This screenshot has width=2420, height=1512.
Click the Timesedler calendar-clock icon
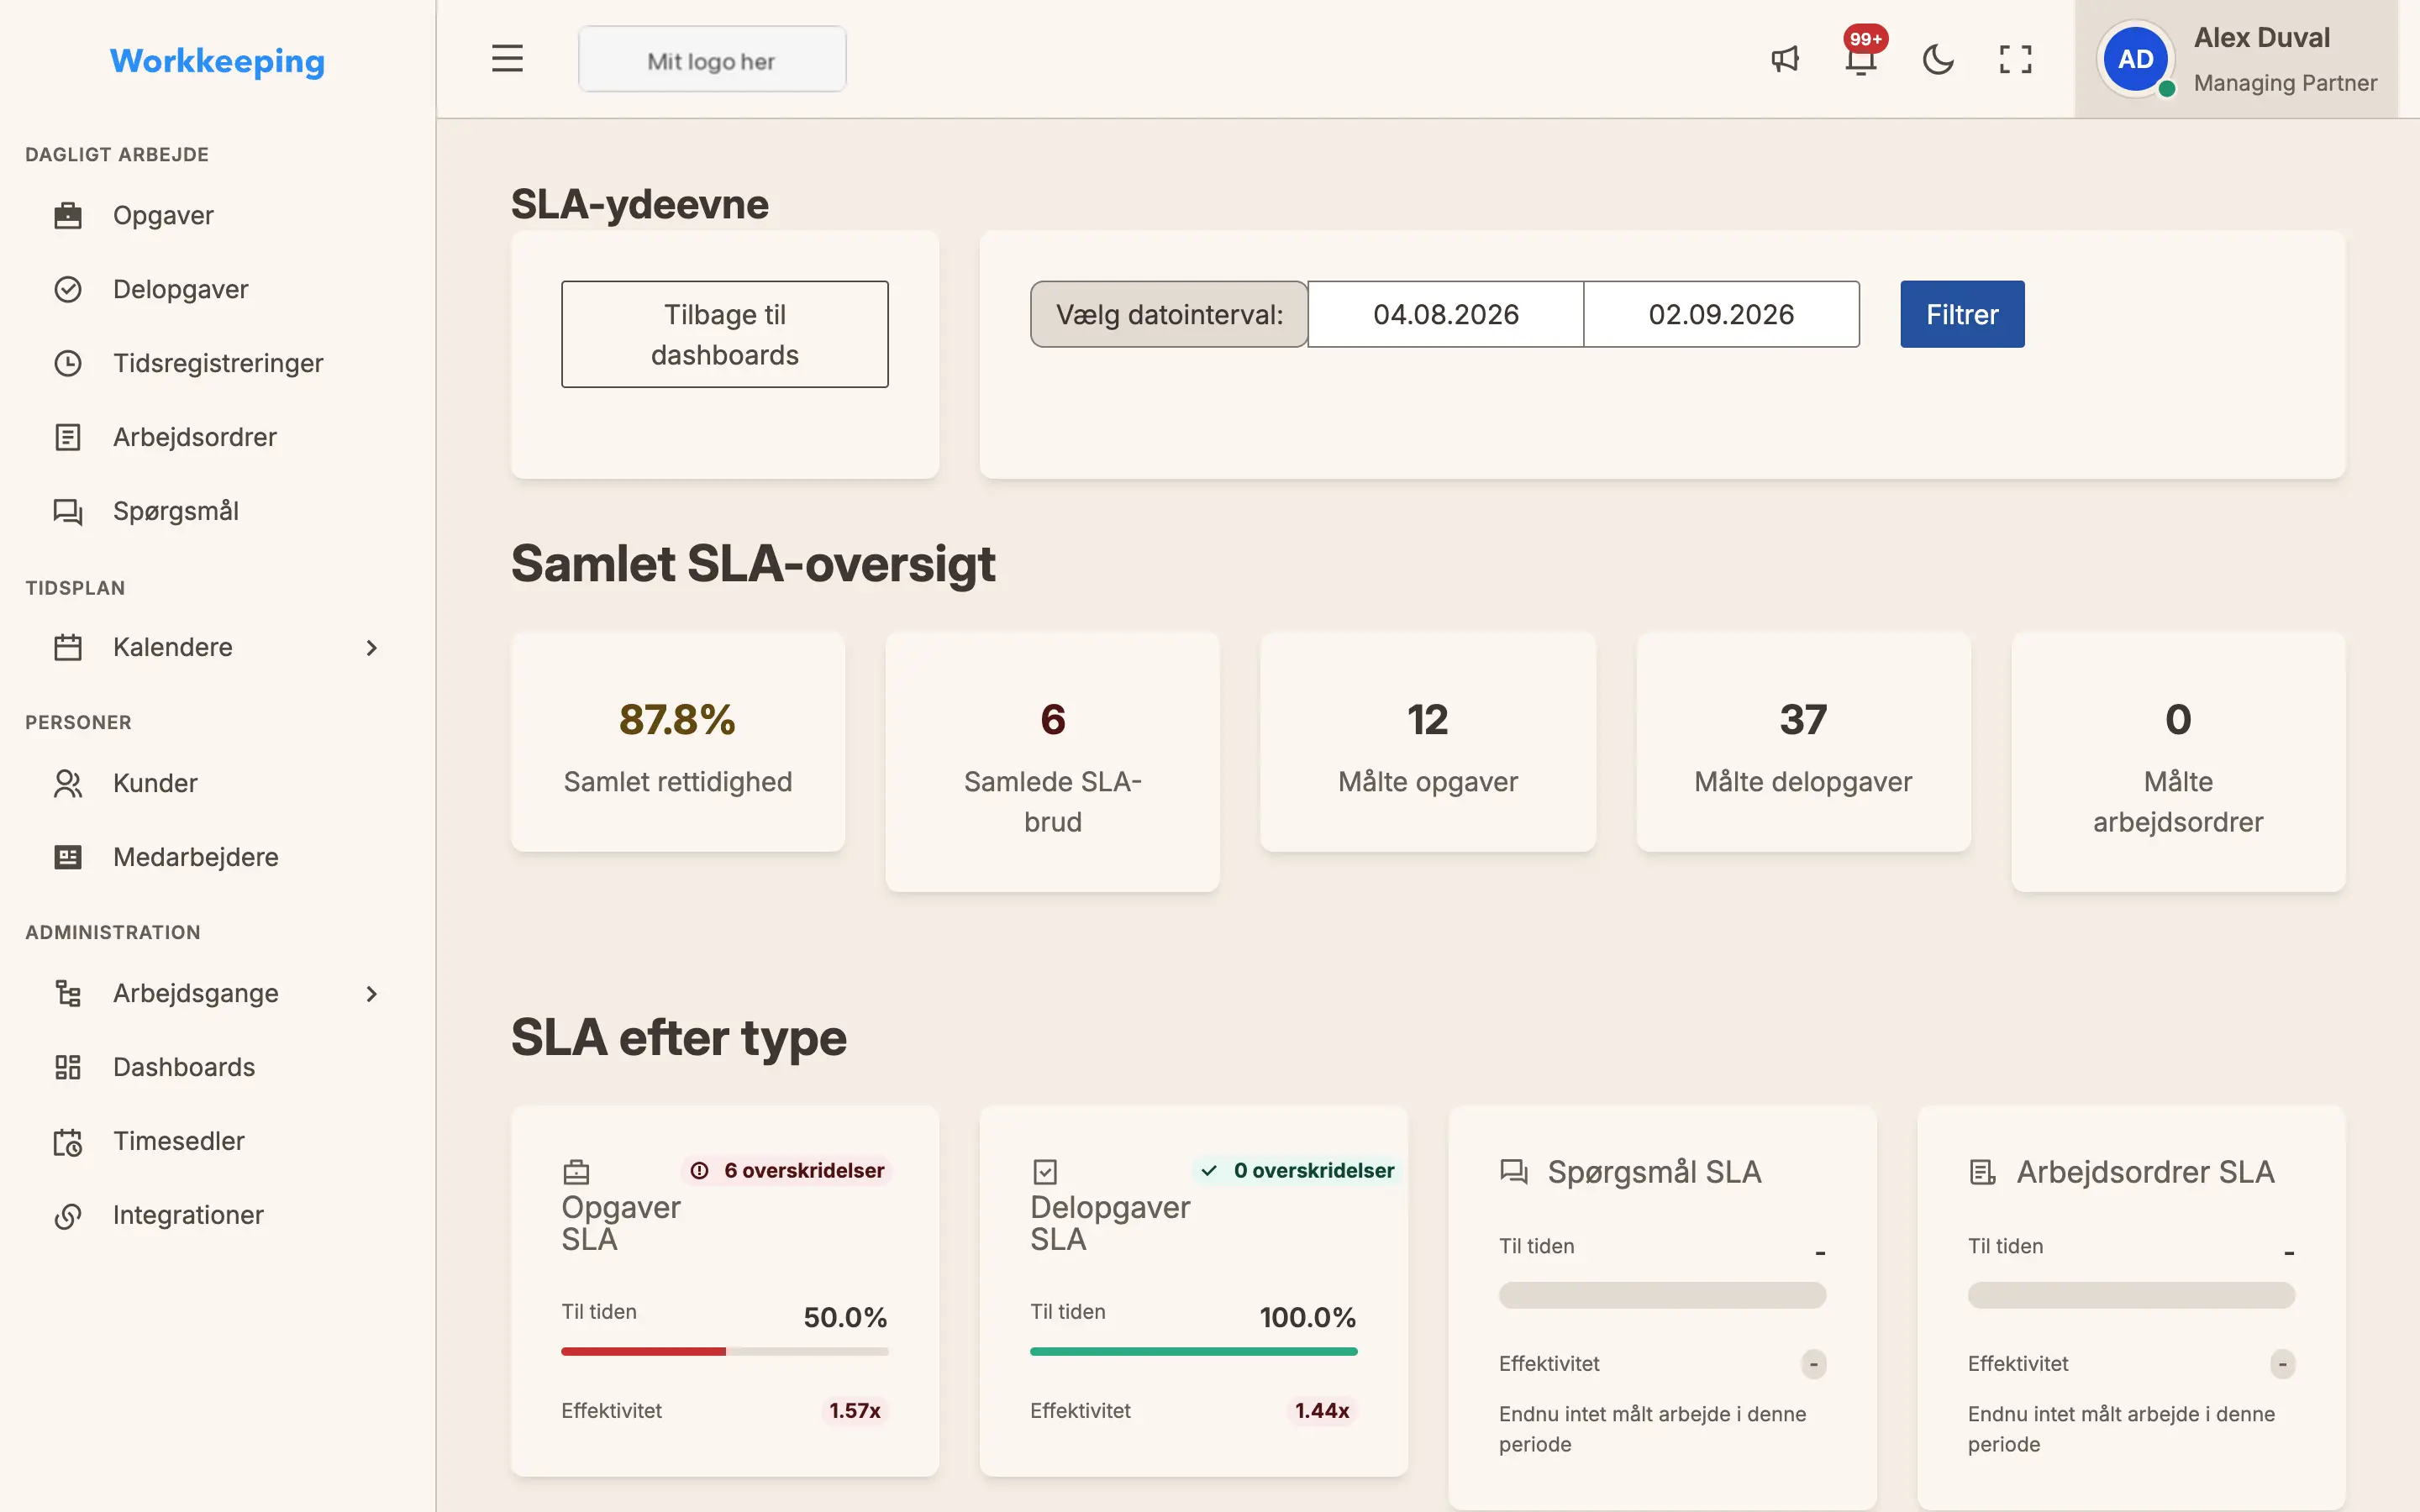coord(68,1141)
